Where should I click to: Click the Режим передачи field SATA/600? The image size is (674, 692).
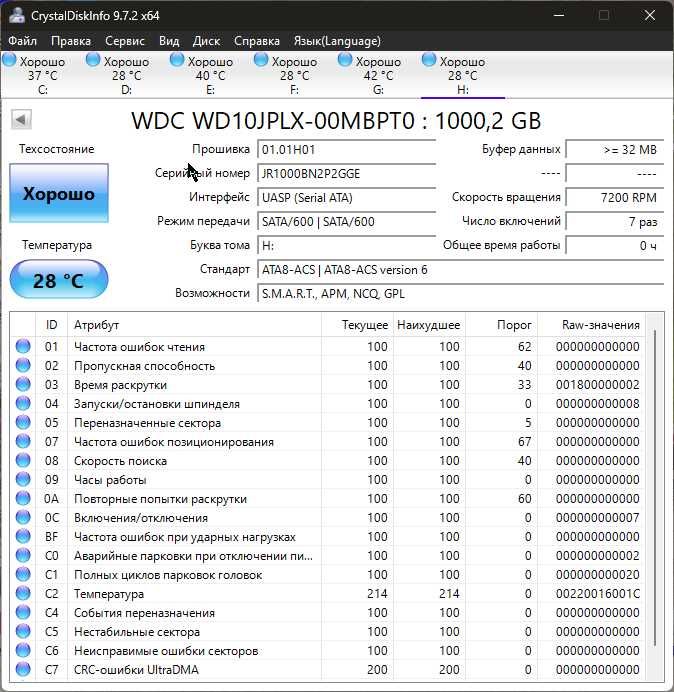(x=346, y=221)
